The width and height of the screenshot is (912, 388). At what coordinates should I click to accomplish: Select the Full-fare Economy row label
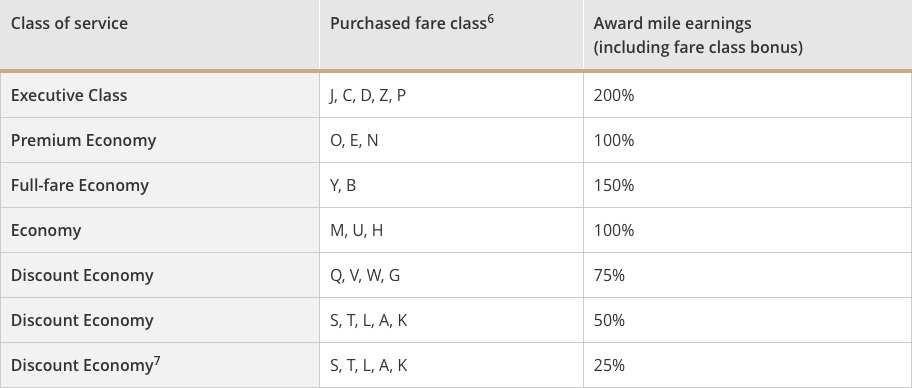click(80, 185)
